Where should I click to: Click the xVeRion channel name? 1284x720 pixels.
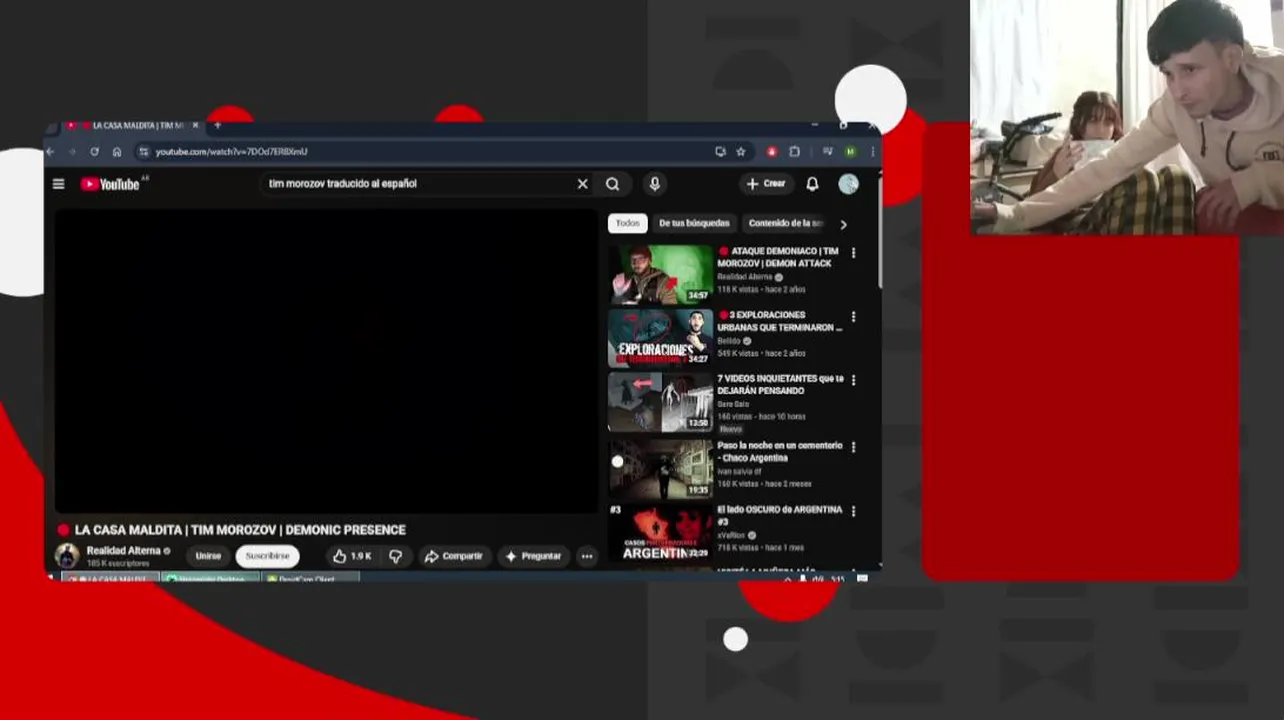click(731, 535)
